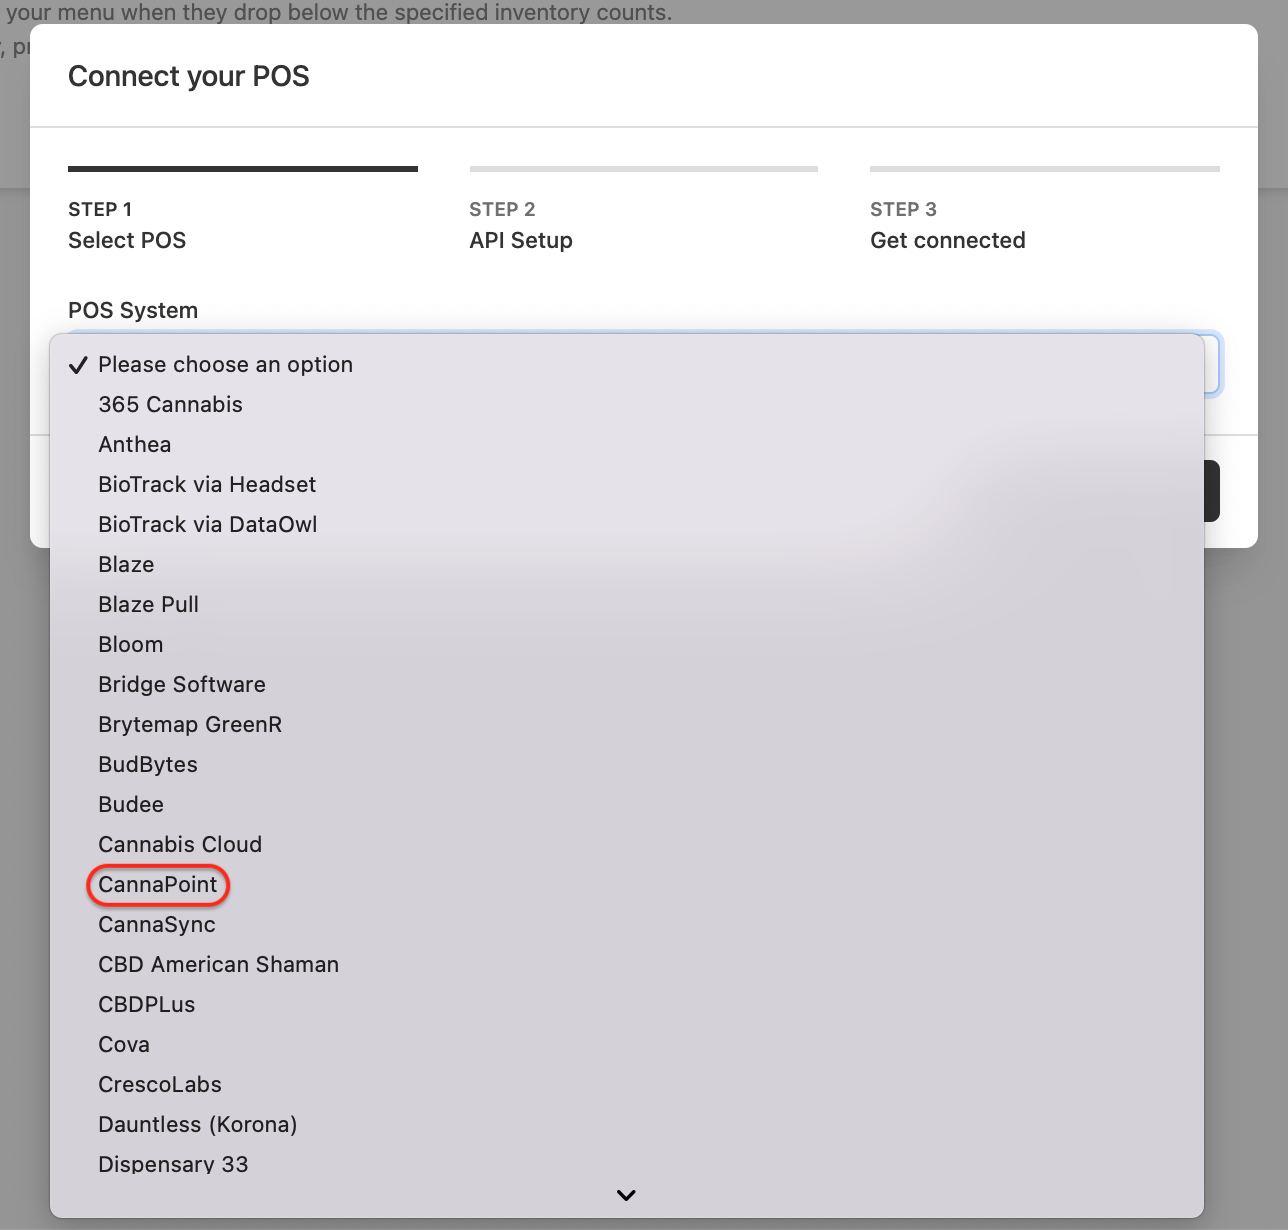Select BudBytes option
The image size is (1288, 1230).
[x=626, y=764]
